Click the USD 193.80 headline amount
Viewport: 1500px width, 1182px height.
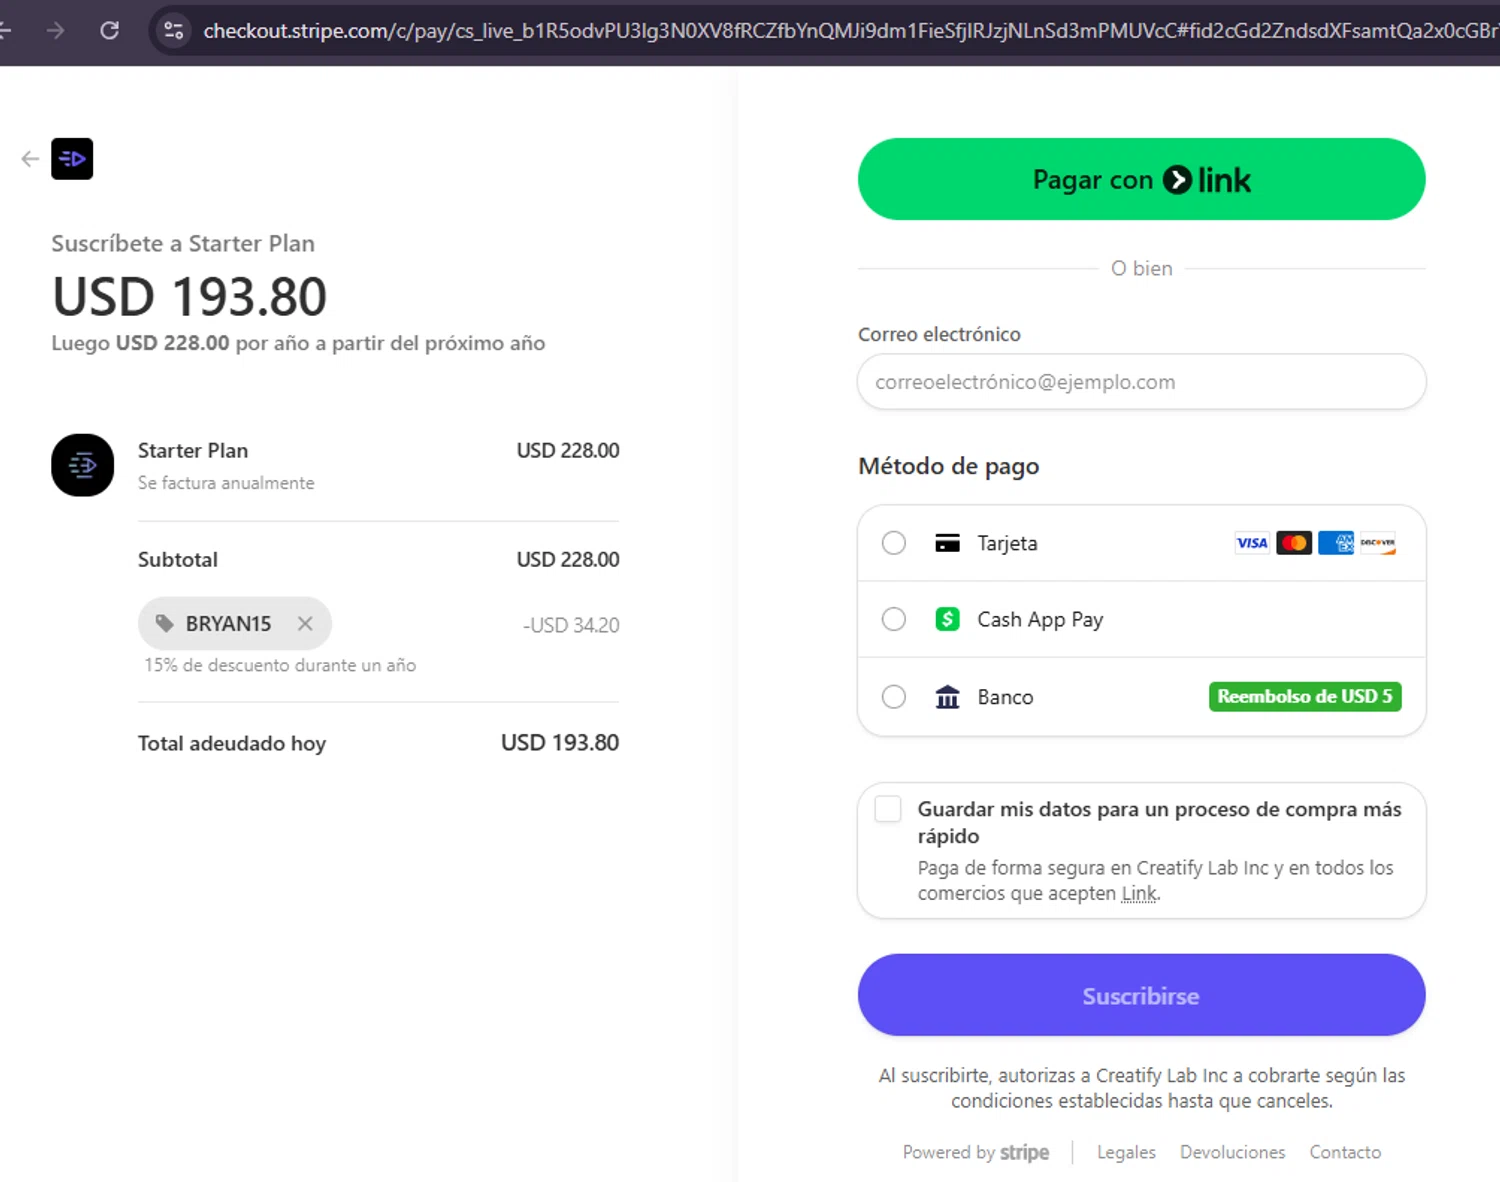tap(190, 297)
